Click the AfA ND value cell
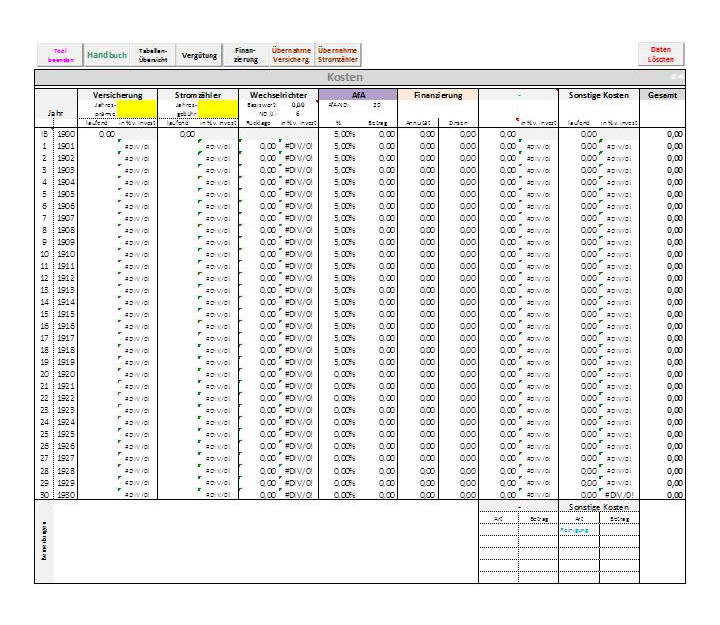This screenshot has height=625, width=720. [376, 104]
